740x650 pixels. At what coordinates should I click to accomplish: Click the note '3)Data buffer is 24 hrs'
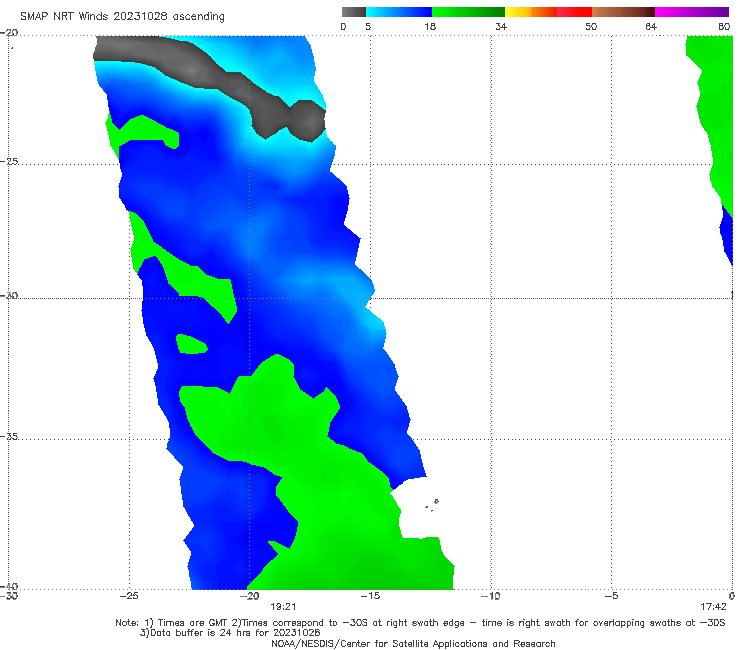coord(229,633)
